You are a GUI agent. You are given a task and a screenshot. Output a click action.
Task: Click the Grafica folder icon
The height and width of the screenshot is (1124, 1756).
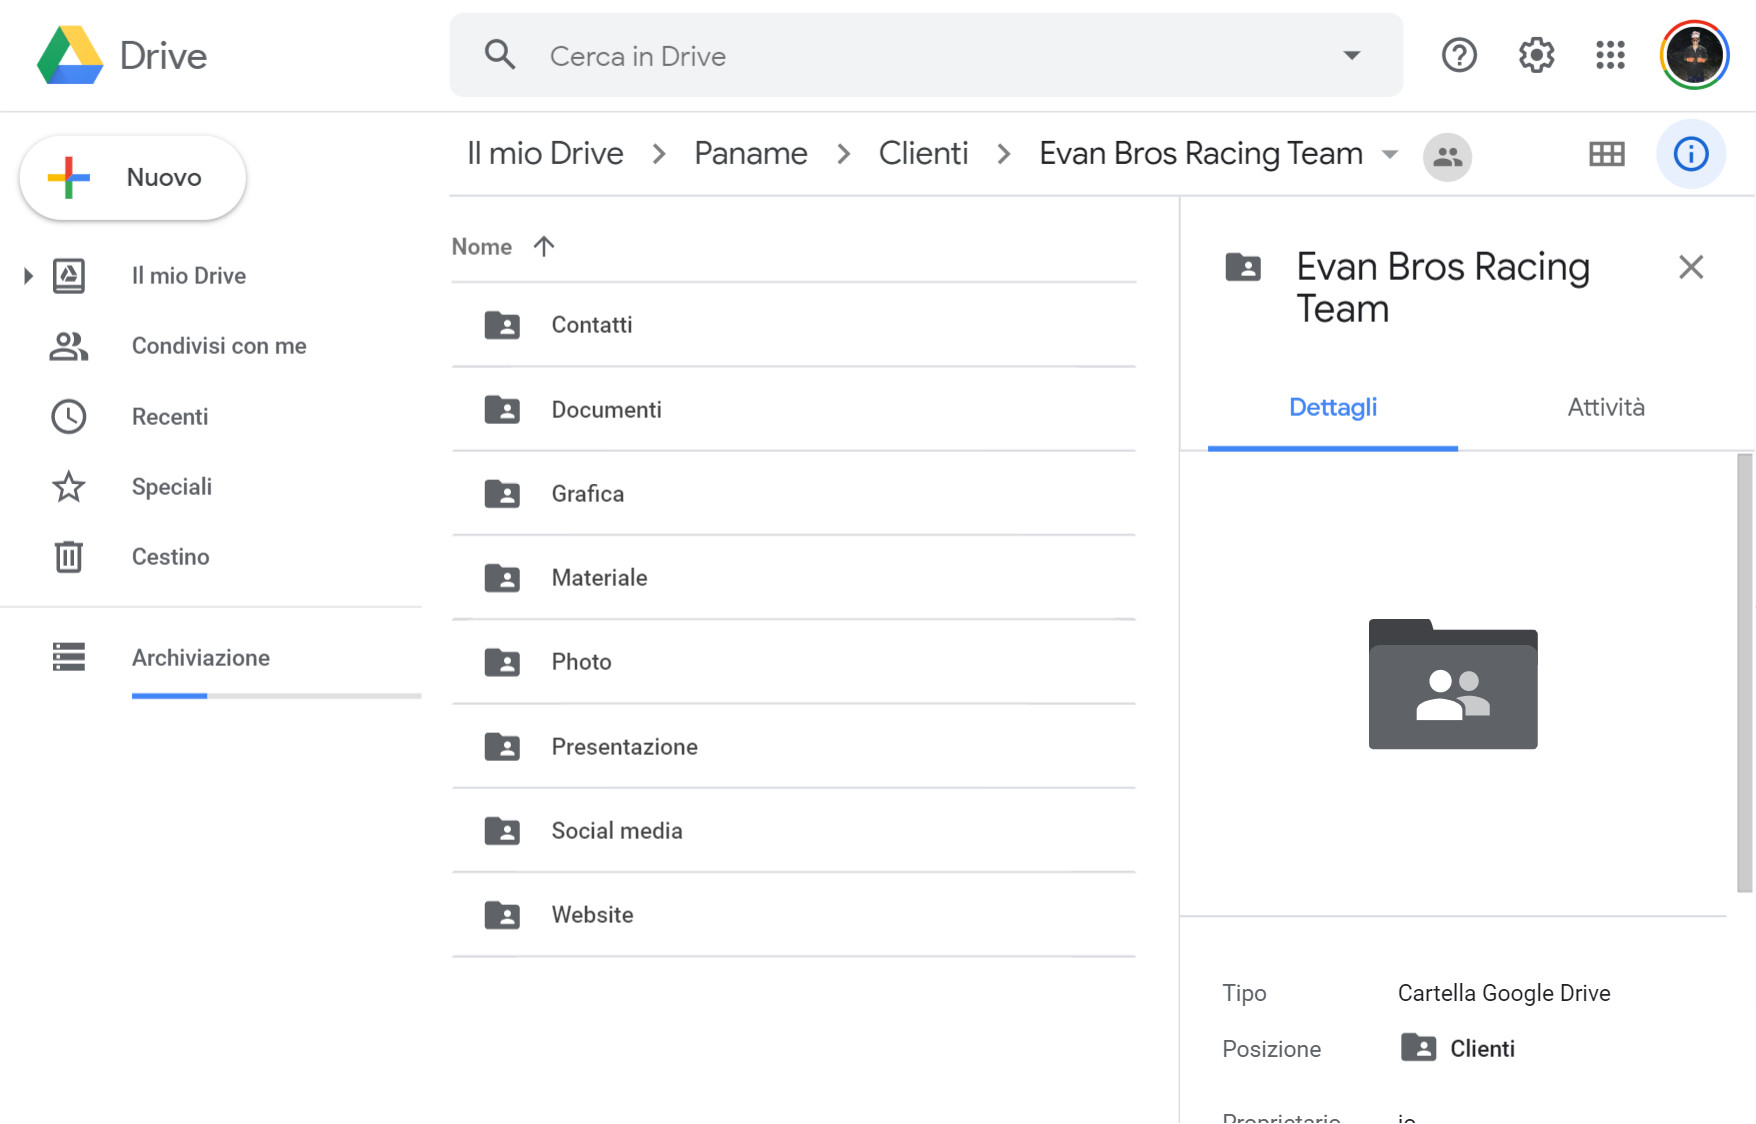pyautogui.click(x=502, y=494)
